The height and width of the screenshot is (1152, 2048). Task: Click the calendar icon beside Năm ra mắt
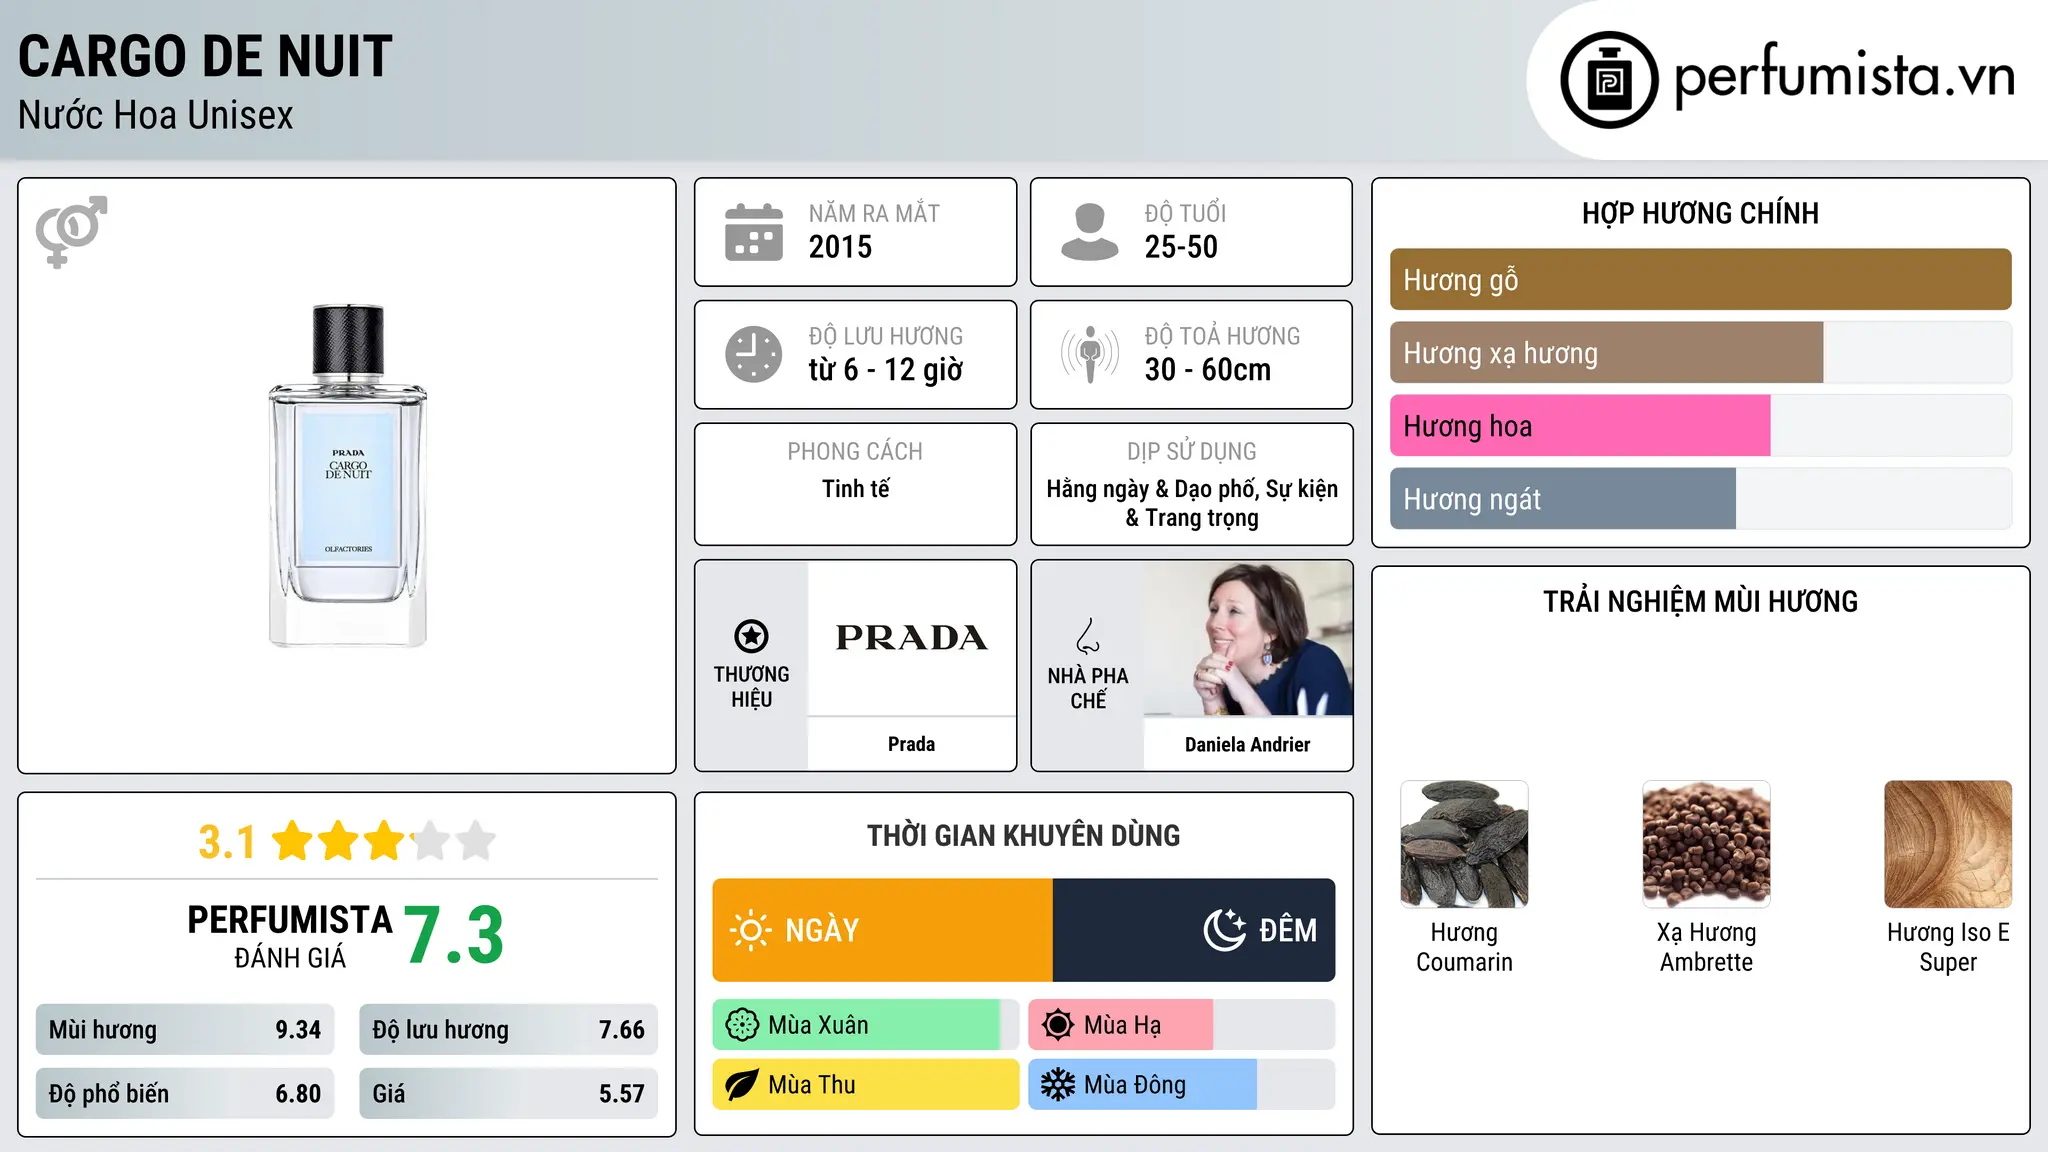[x=754, y=232]
